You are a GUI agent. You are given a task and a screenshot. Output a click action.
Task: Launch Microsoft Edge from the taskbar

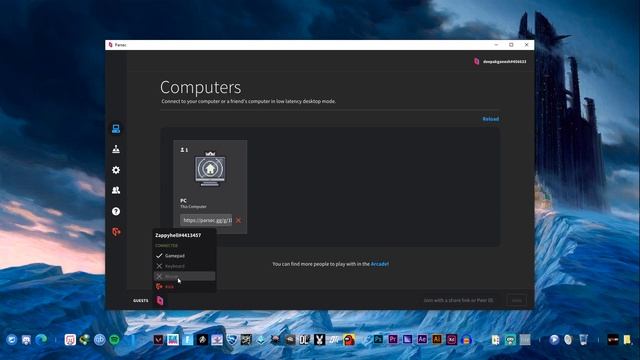41,340
